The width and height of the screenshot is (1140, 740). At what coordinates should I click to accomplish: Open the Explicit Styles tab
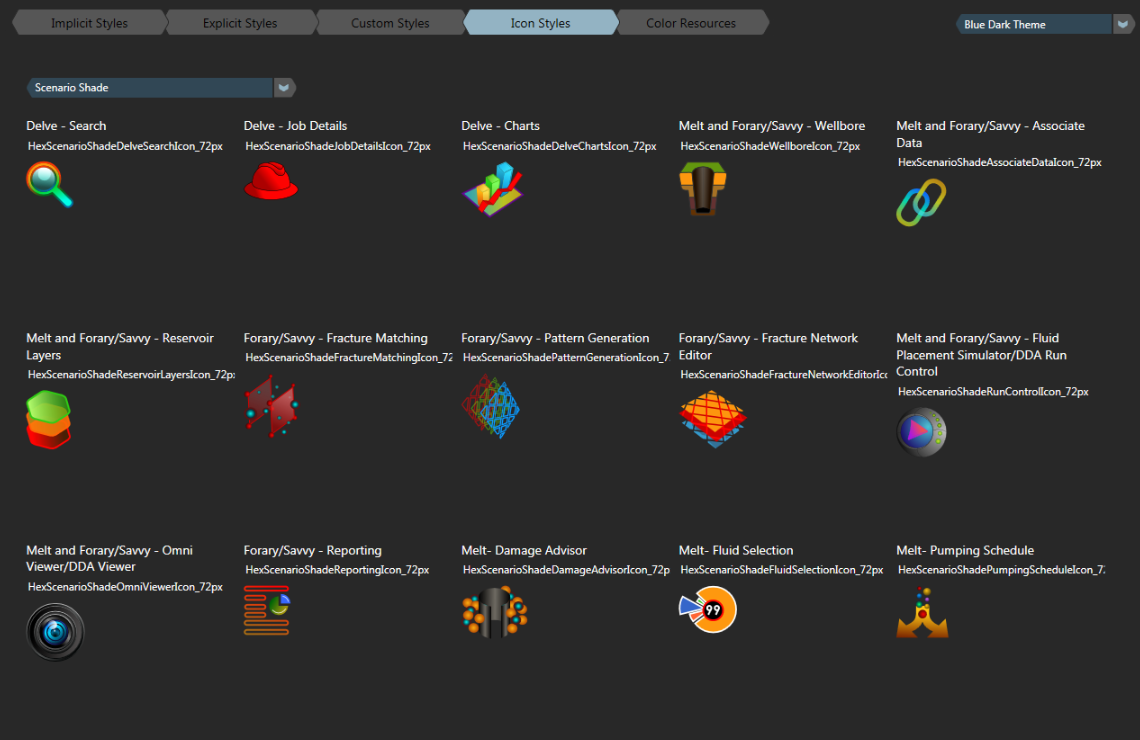click(x=240, y=23)
